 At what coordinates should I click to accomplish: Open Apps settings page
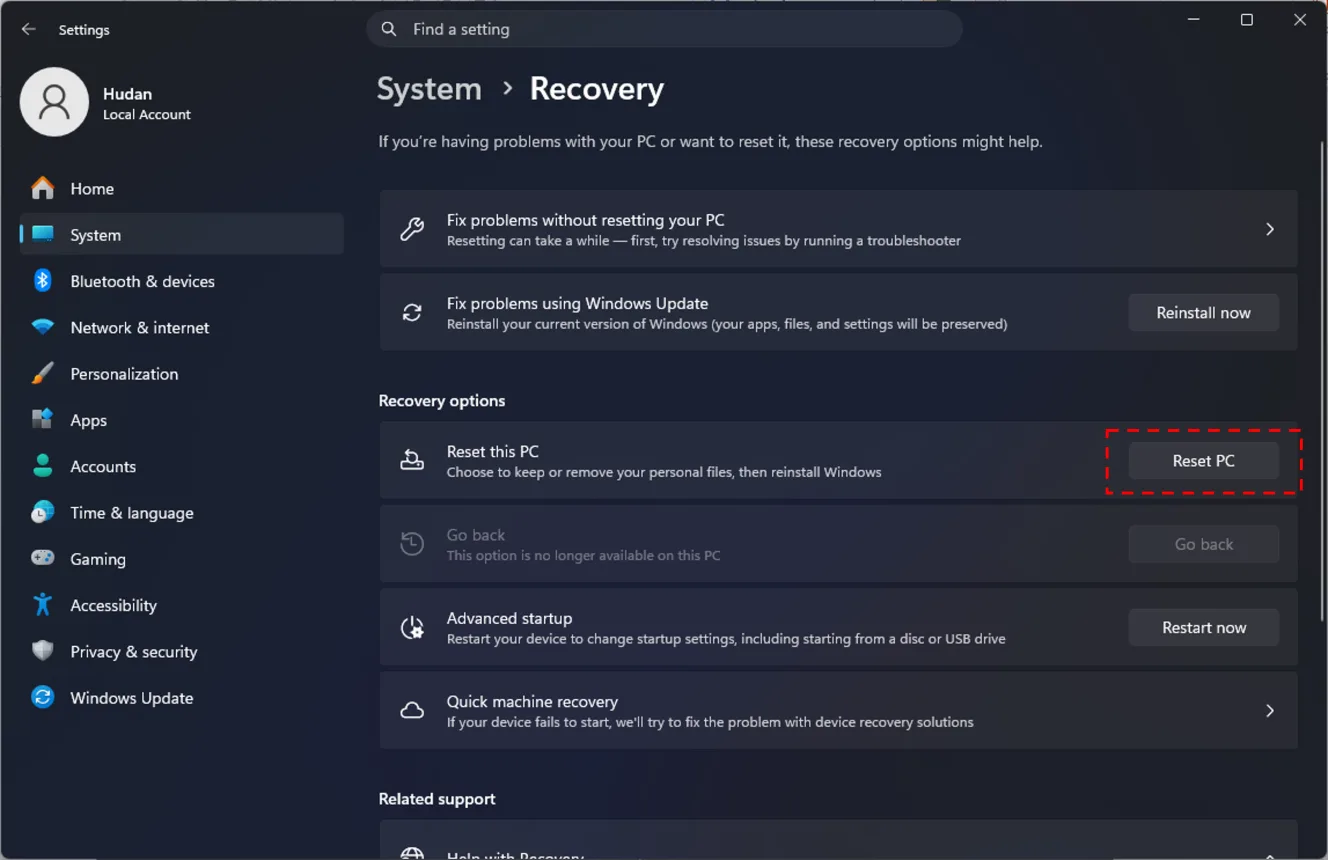pyautogui.click(x=182, y=420)
